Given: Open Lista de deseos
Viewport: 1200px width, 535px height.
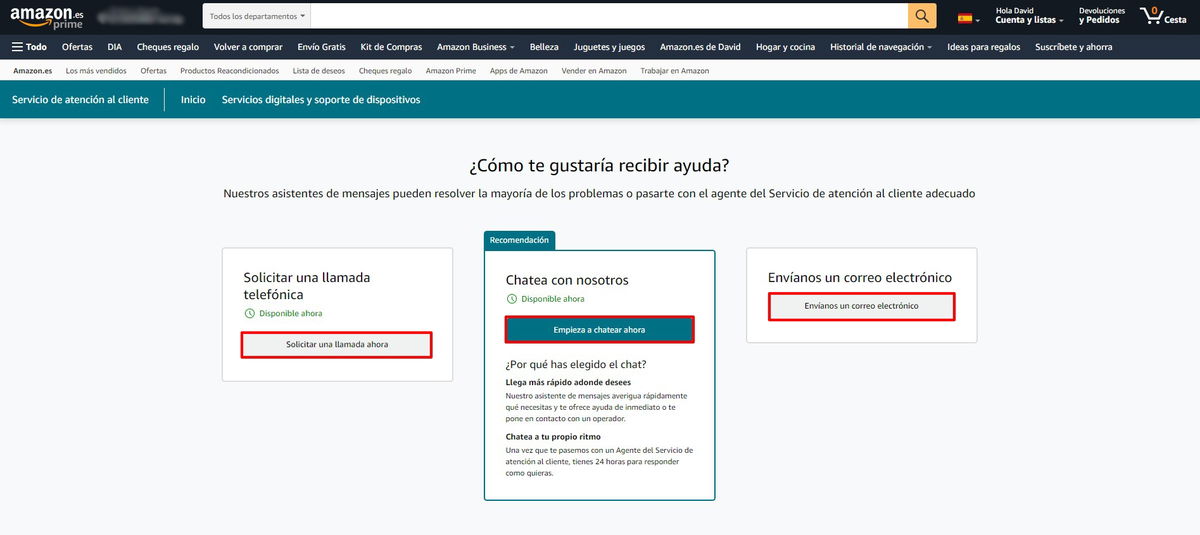Looking at the screenshot, I should (x=319, y=71).
